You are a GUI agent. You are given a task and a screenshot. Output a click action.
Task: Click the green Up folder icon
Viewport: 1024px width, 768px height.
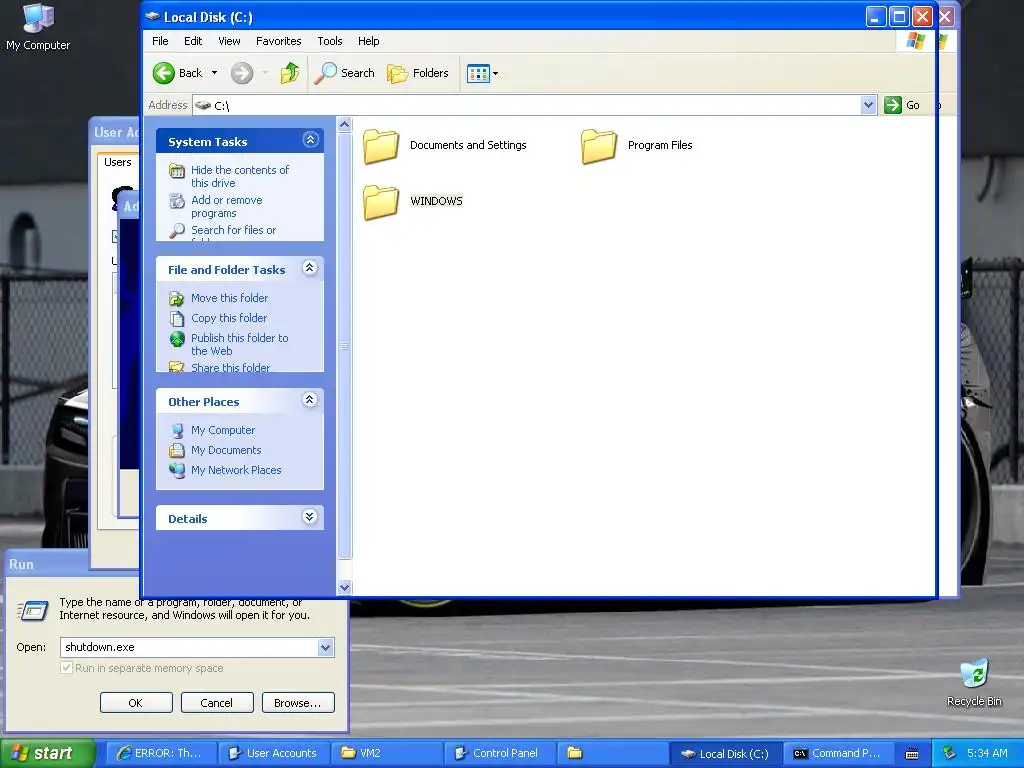click(289, 73)
